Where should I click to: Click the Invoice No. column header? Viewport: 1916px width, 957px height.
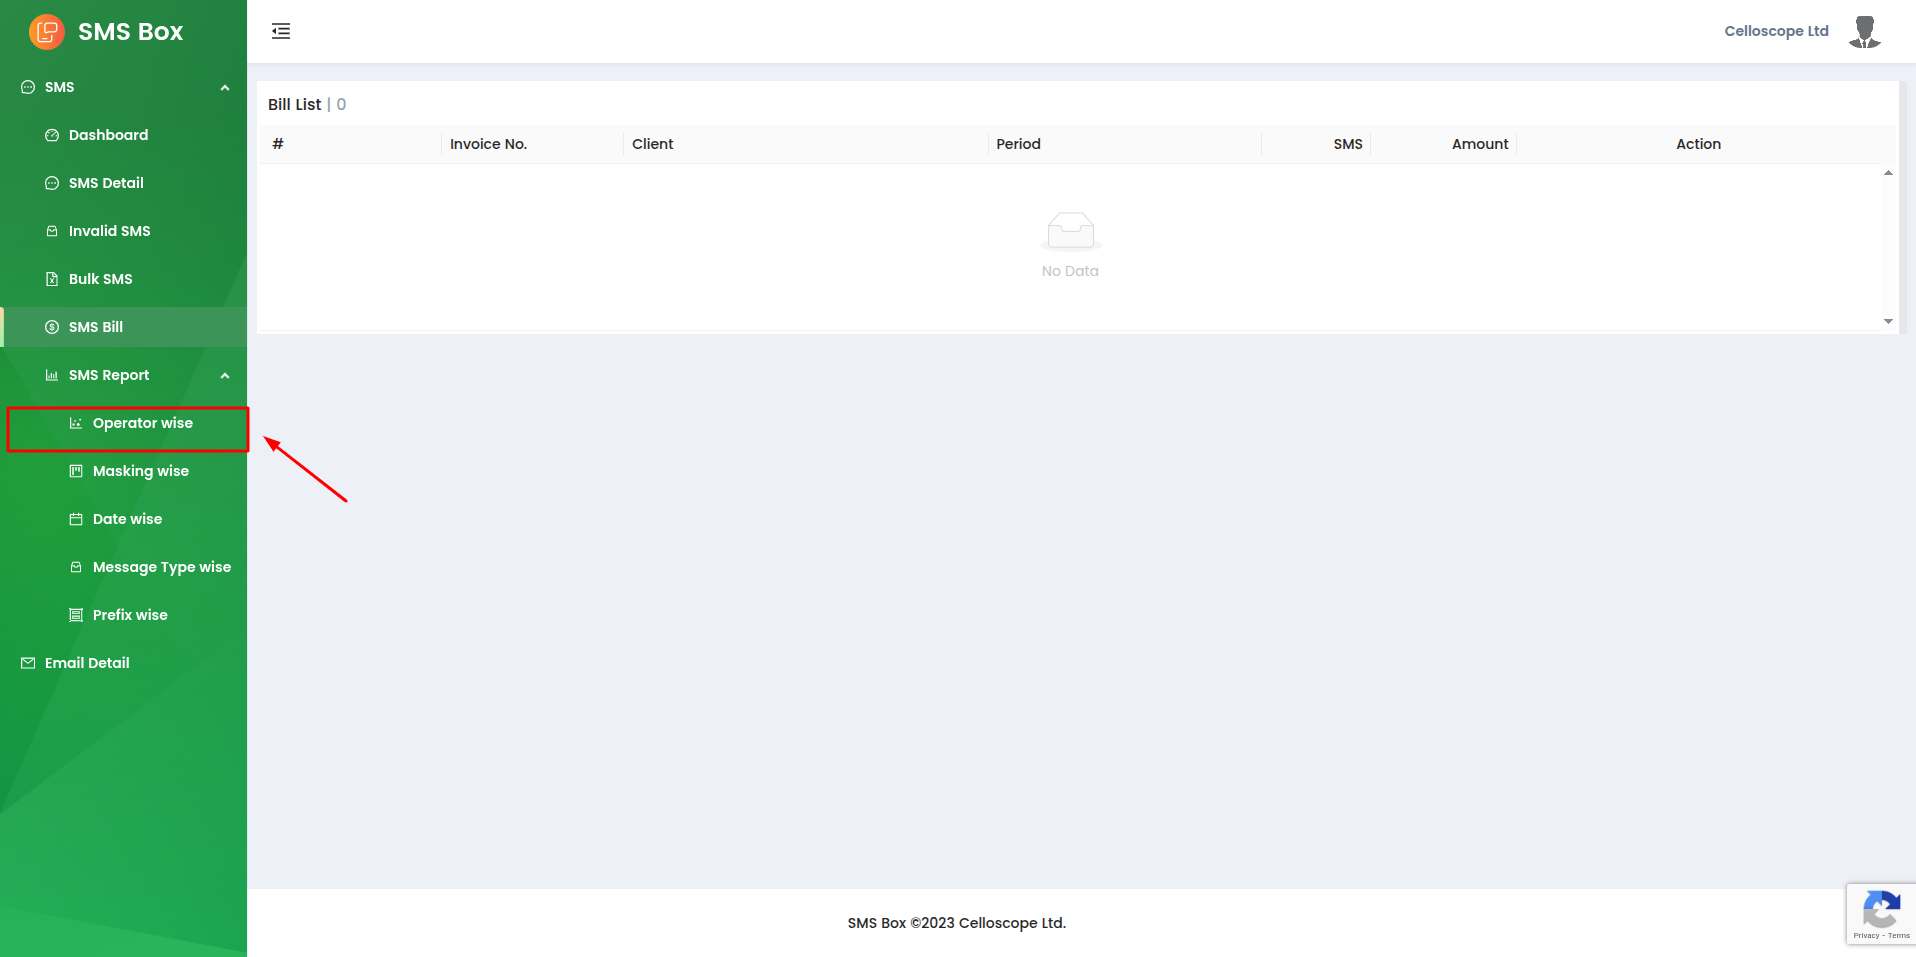(x=488, y=144)
